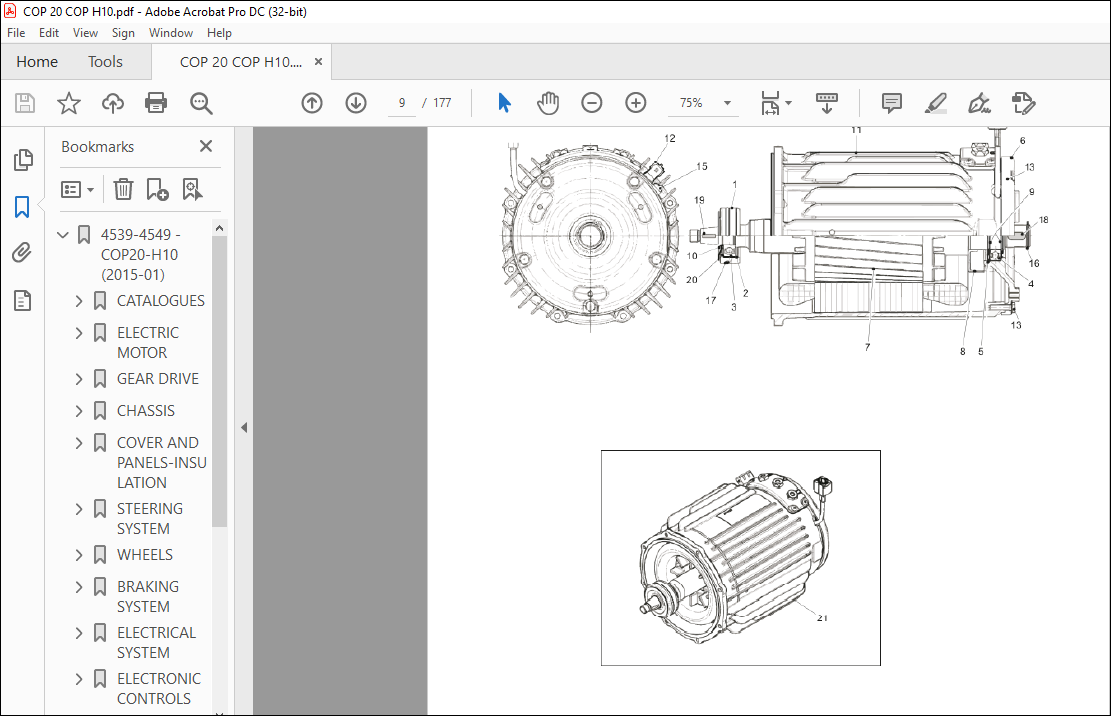
Task: Zoom in with the plus icon
Action: pyautogui.click(x=636, y=103)
